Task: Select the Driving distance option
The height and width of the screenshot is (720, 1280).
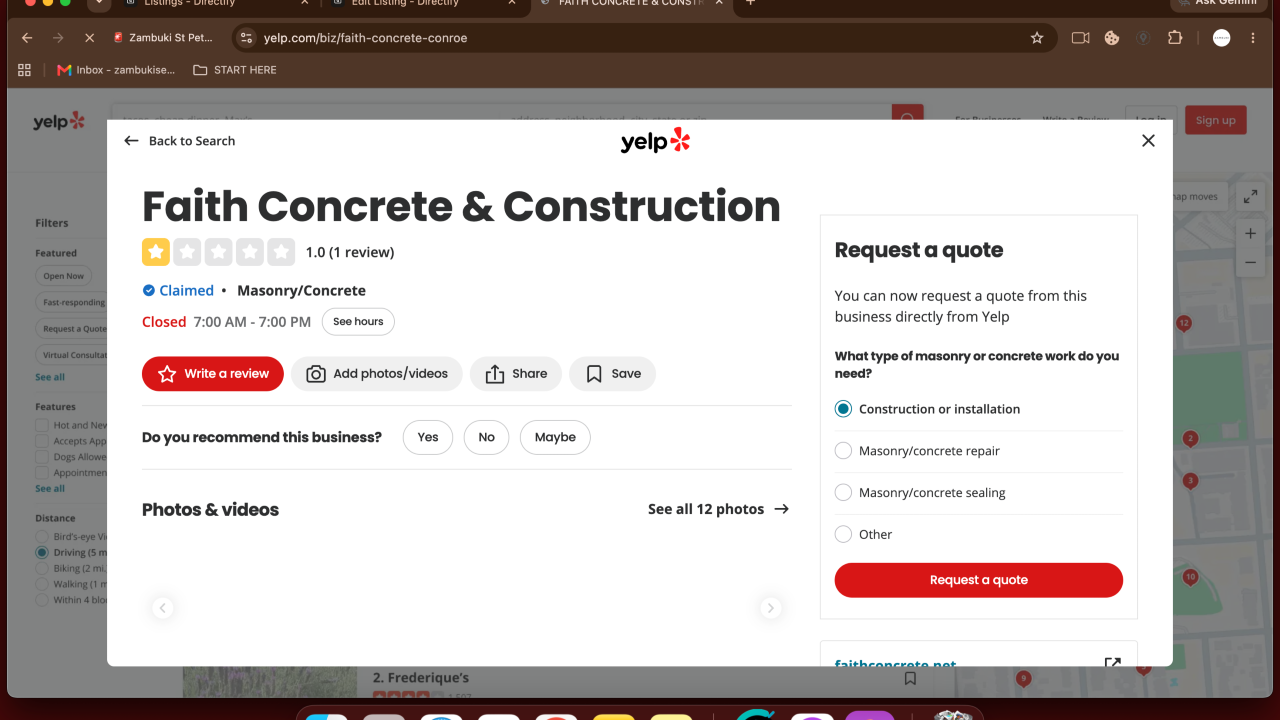Action: click(x=42, y=552)
